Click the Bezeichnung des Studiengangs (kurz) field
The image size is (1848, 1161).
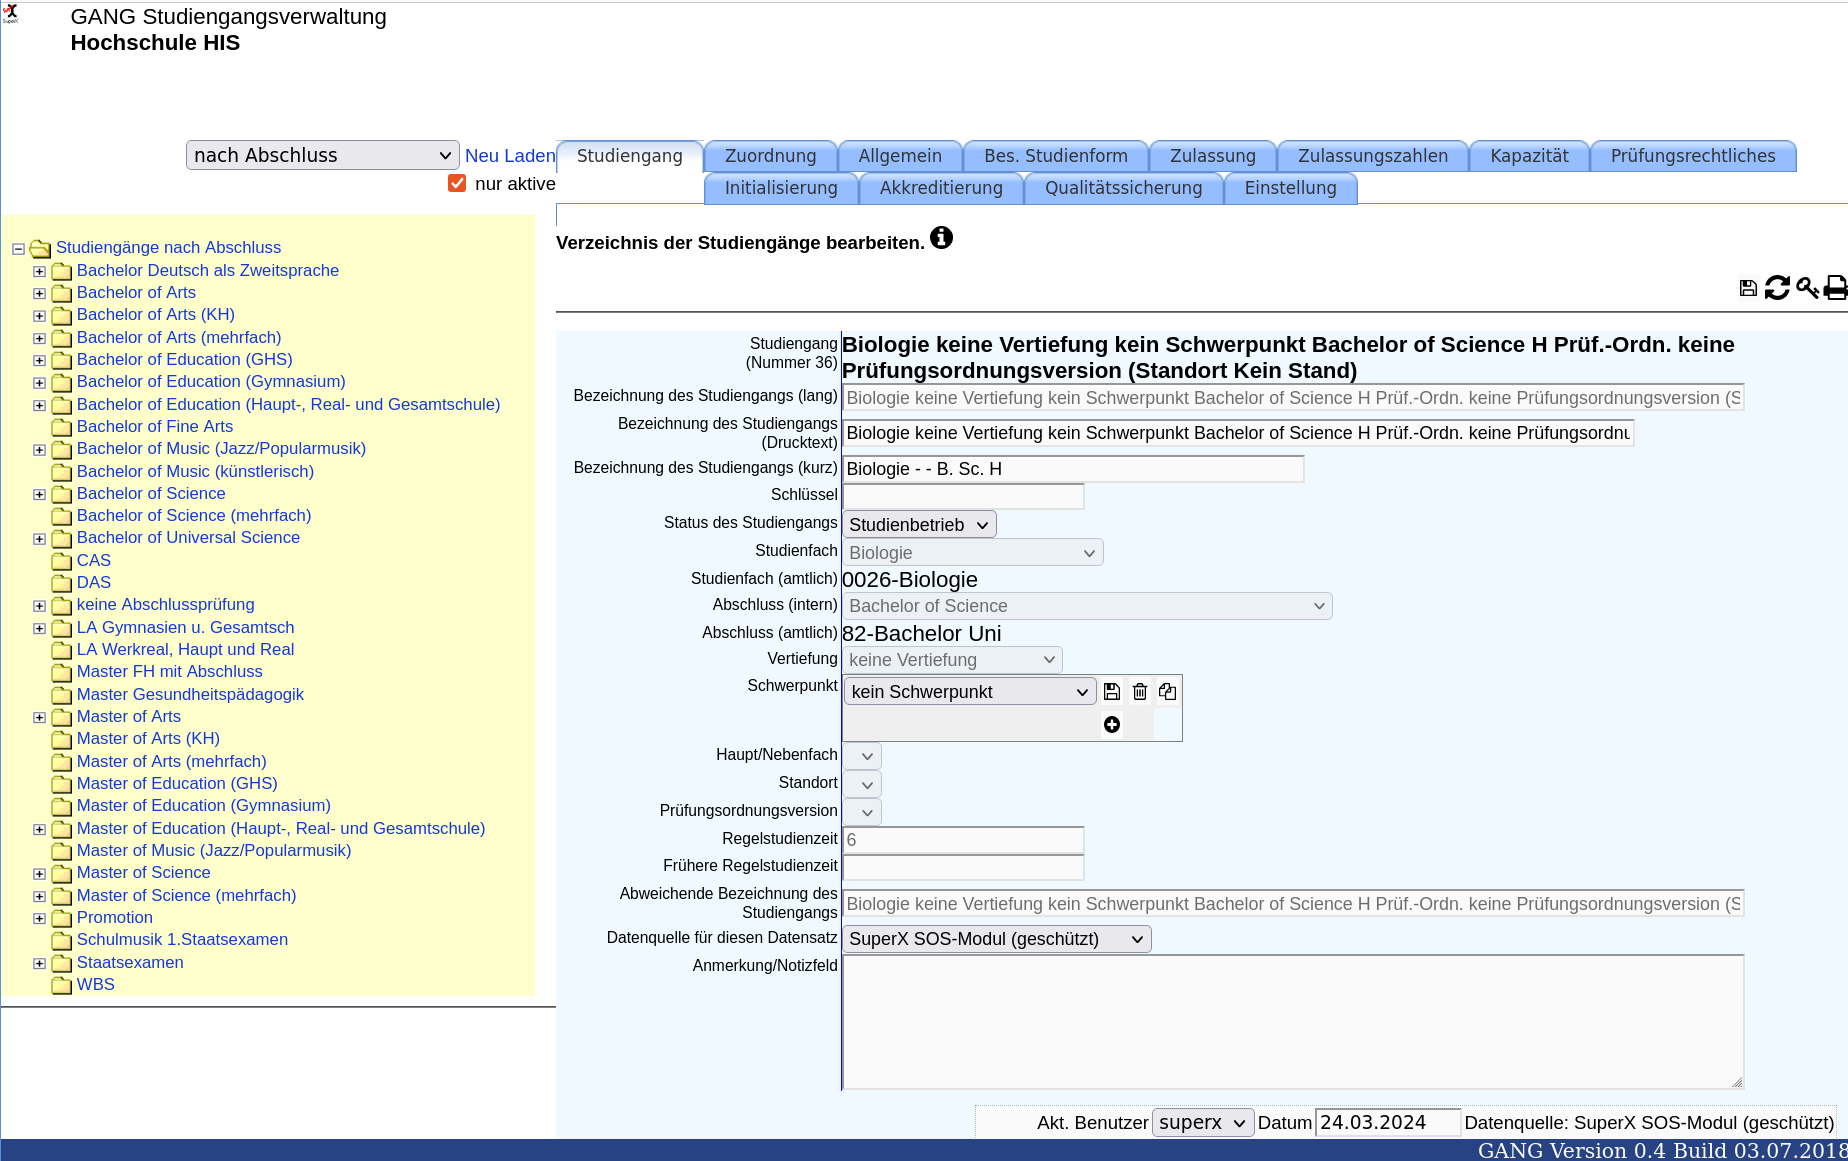pyautogui.click(x=1073, y=469)
